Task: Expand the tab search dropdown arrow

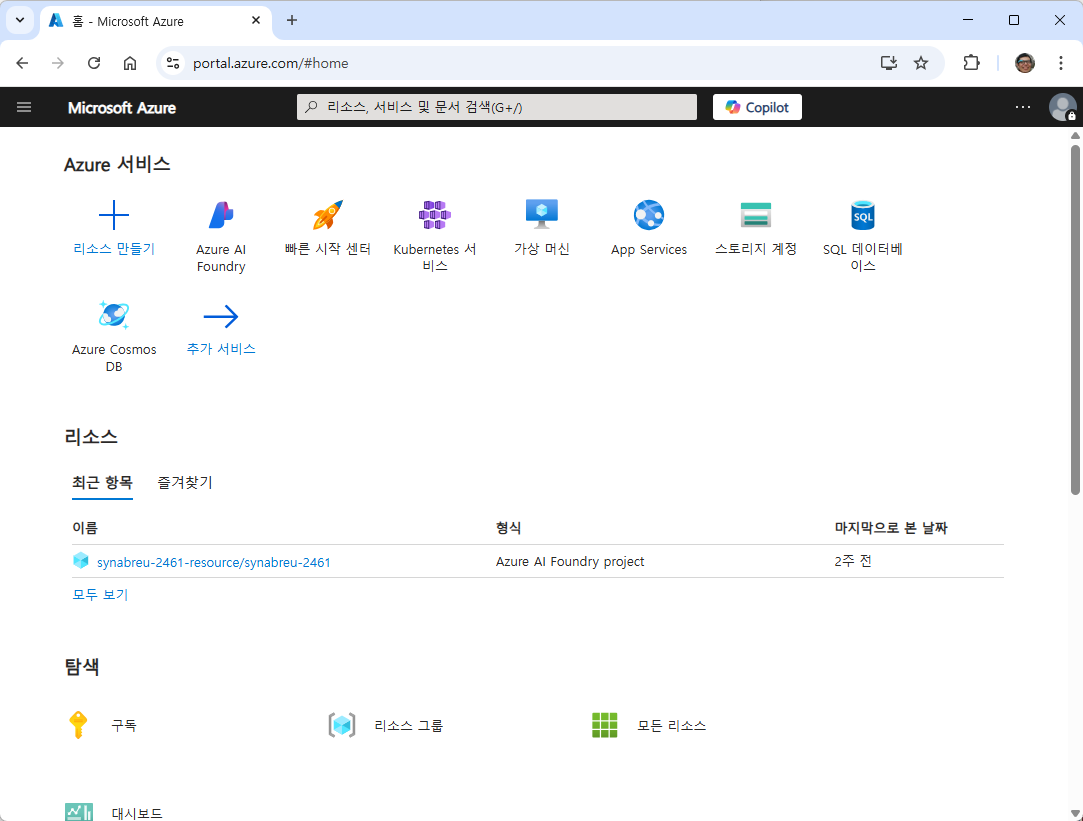Action: (x=20, y=20)
